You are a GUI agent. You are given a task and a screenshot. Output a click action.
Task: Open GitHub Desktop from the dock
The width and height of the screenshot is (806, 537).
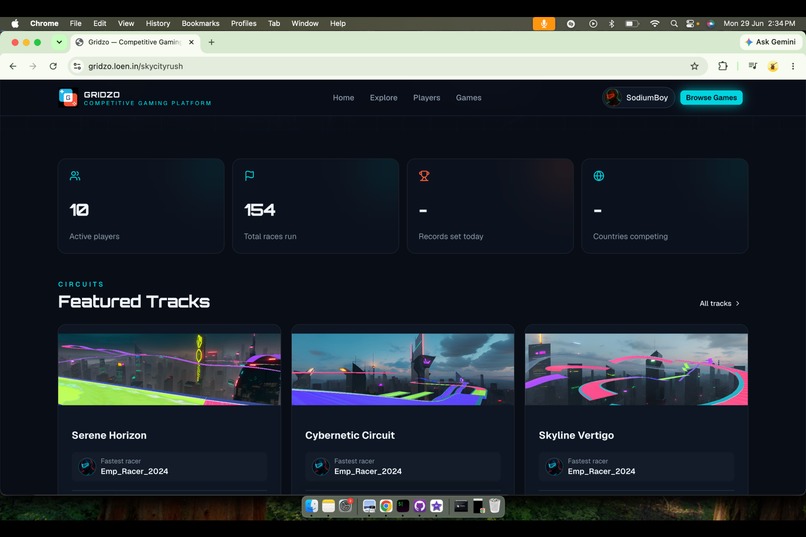(x=419, y=506)
